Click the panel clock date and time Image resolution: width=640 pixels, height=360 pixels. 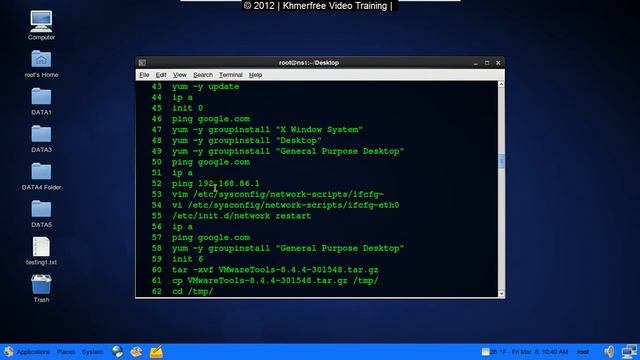point(540,351)
